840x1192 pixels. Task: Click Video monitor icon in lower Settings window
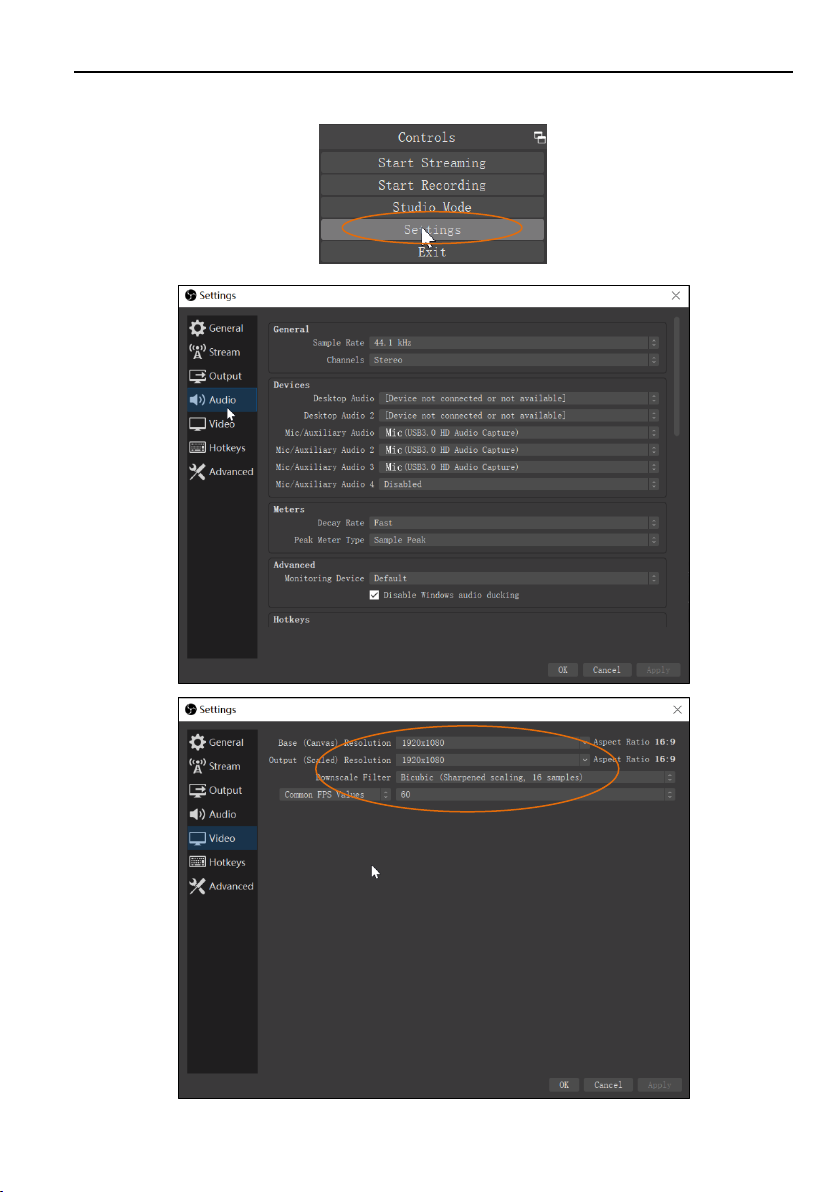(198, 839)
